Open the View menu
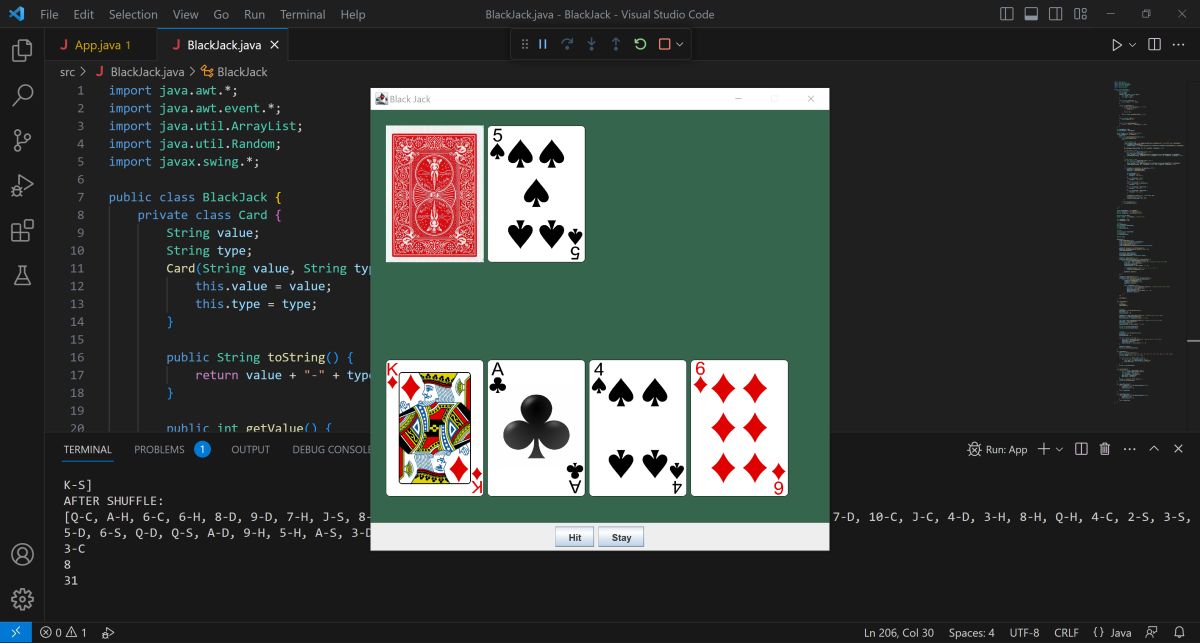This screenshot has height=643, width=1200. point(185,14)
